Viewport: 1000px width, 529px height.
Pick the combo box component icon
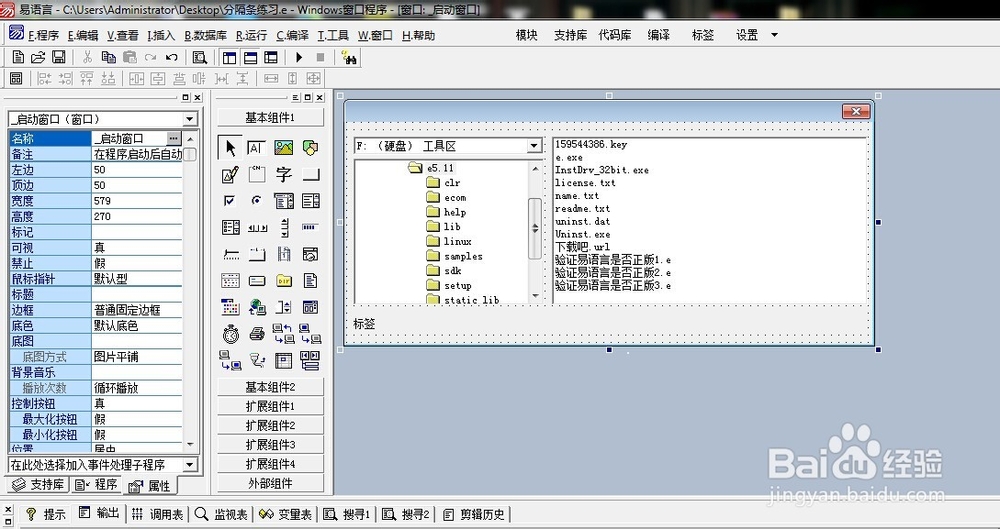284,201
